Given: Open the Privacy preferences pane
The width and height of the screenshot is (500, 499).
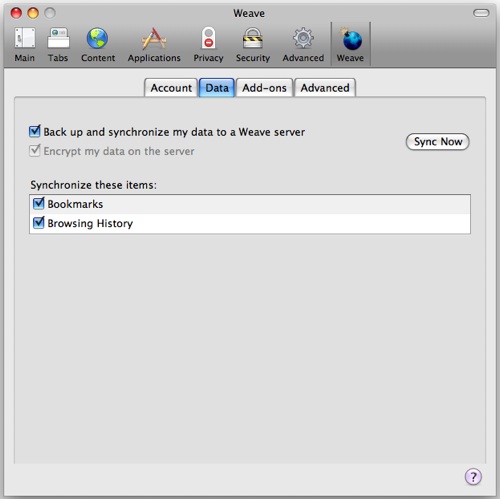Looking at the screenshot, I should [x=208, y=44].
